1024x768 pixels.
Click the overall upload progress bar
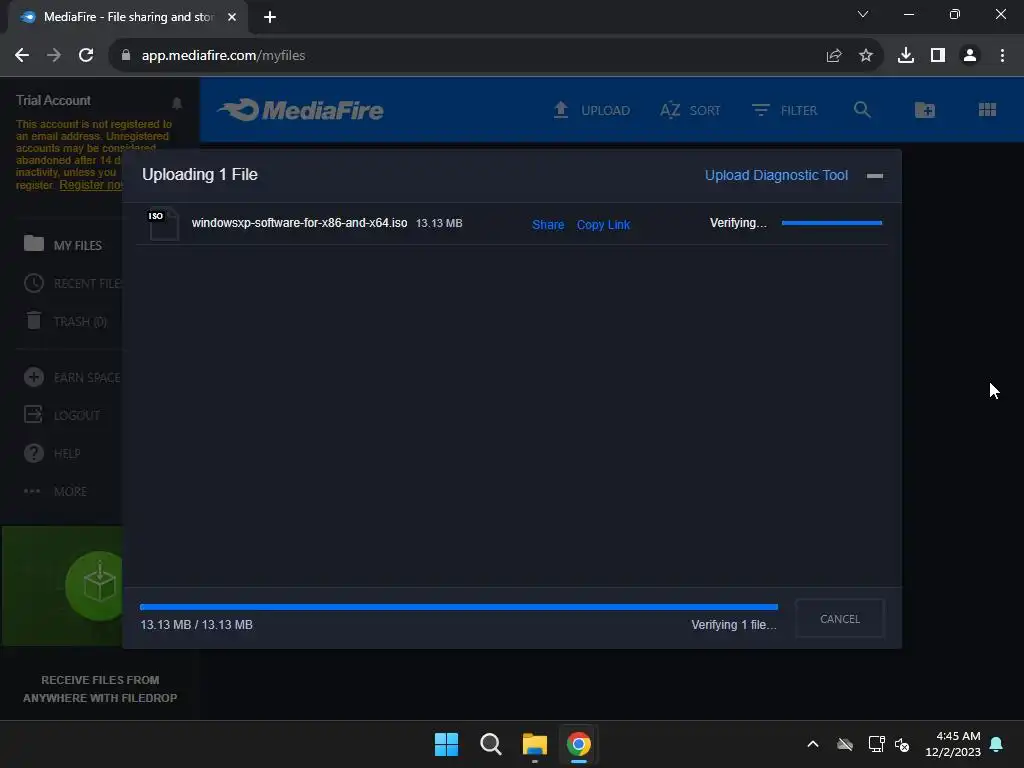click(x=458, y=607)
